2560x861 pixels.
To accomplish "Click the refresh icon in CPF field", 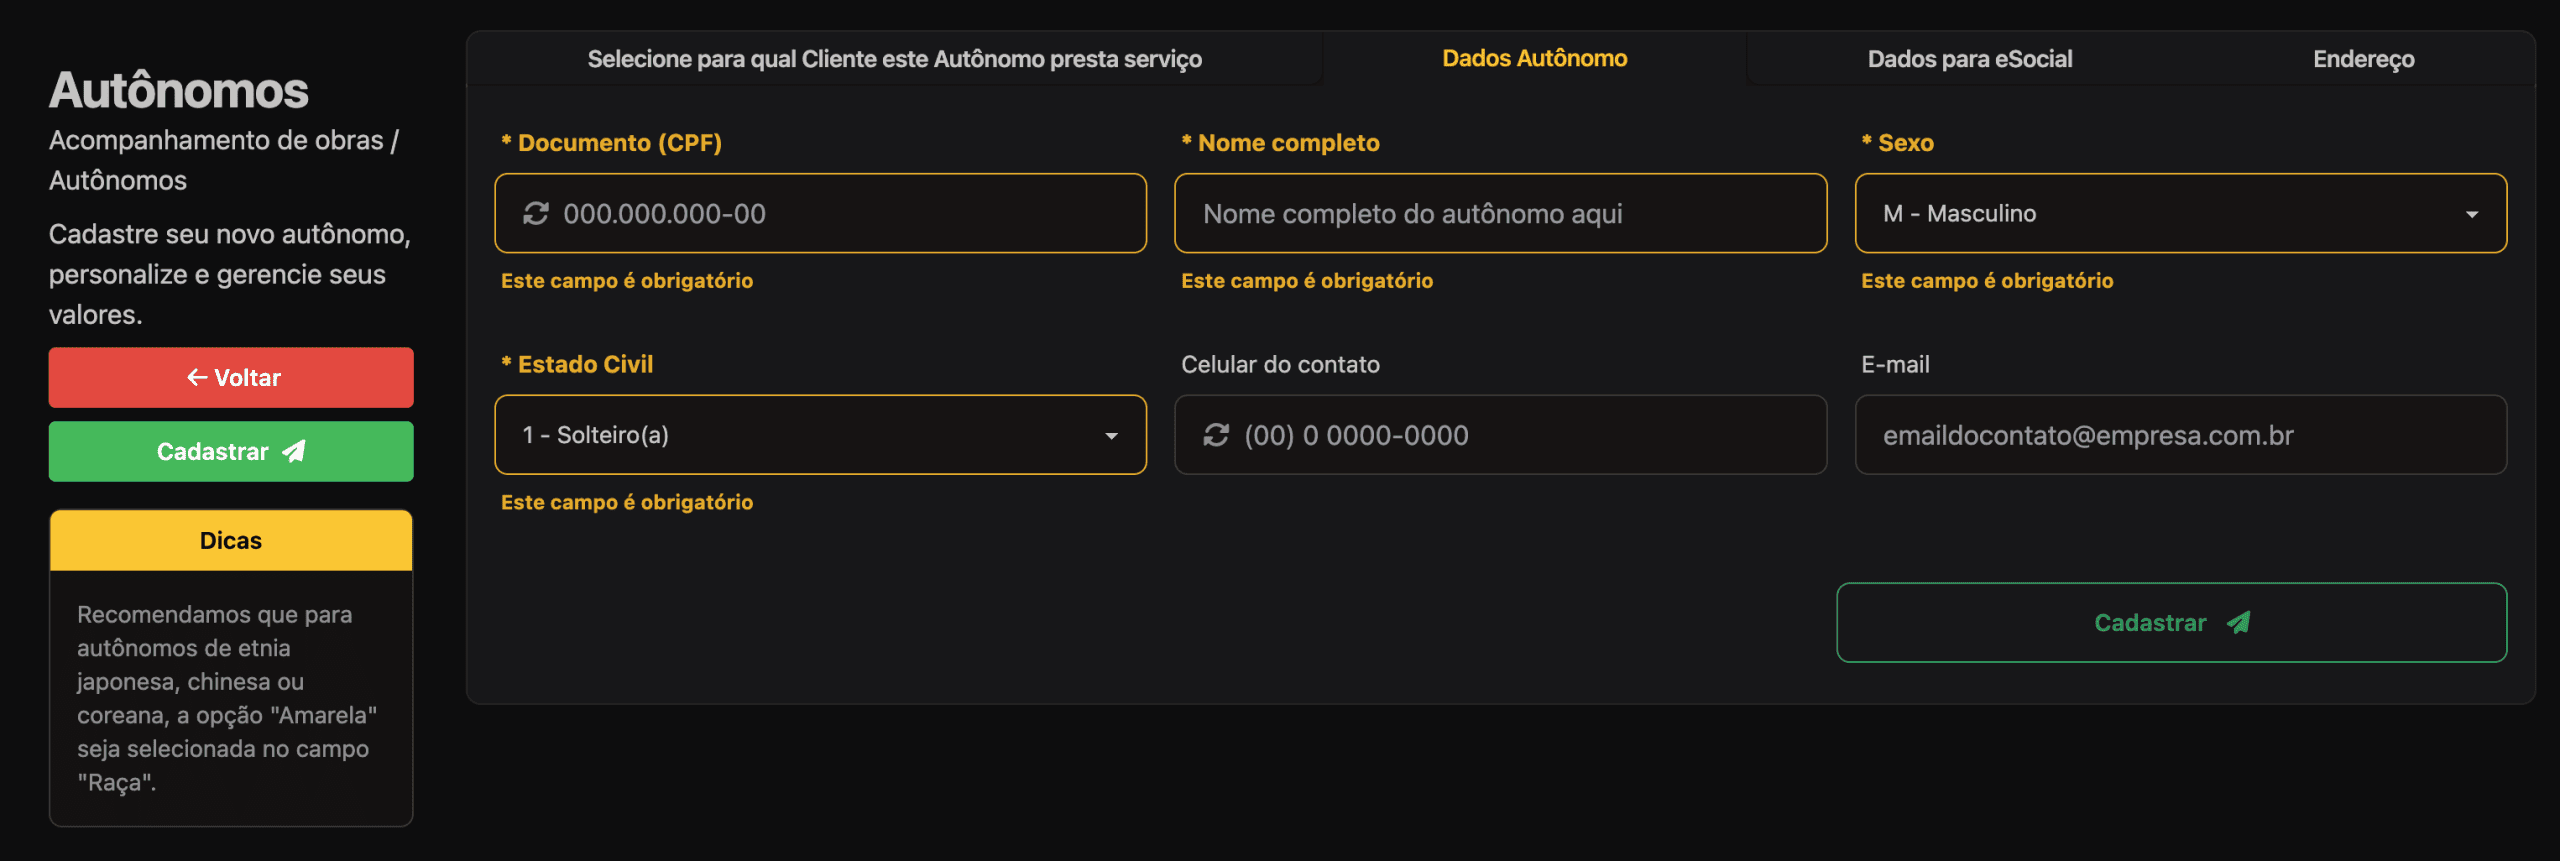I will pyautogui.click(x=536, y=213).
